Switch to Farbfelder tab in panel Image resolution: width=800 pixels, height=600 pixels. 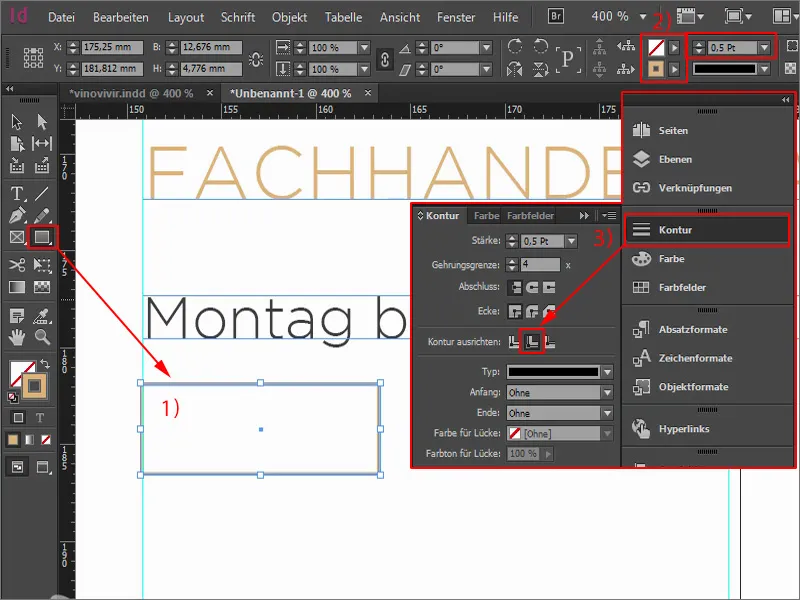pos(531,216)
